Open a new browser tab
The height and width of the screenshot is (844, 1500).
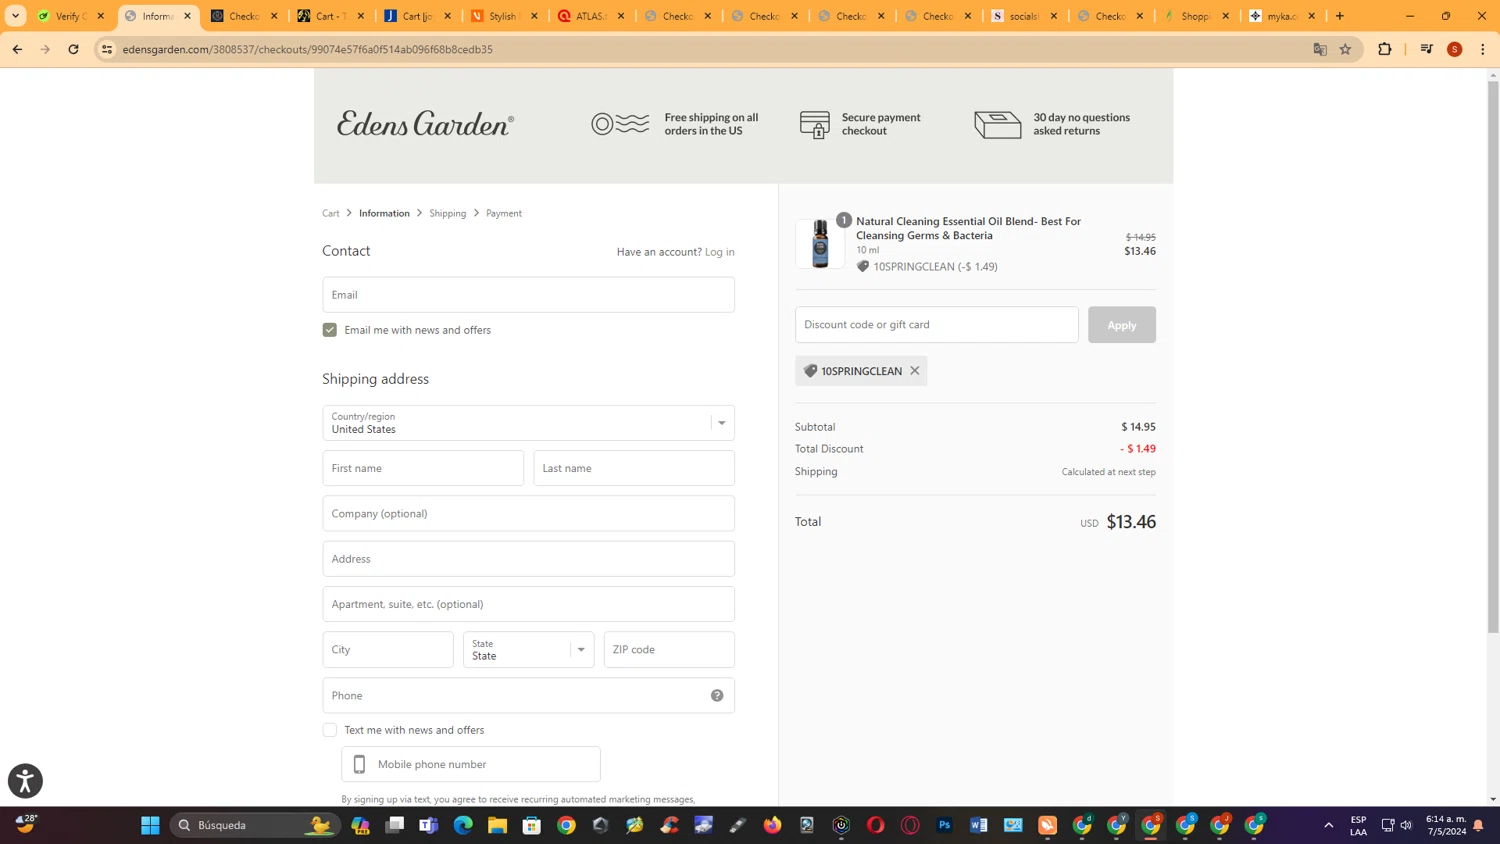pos(1340,16)
